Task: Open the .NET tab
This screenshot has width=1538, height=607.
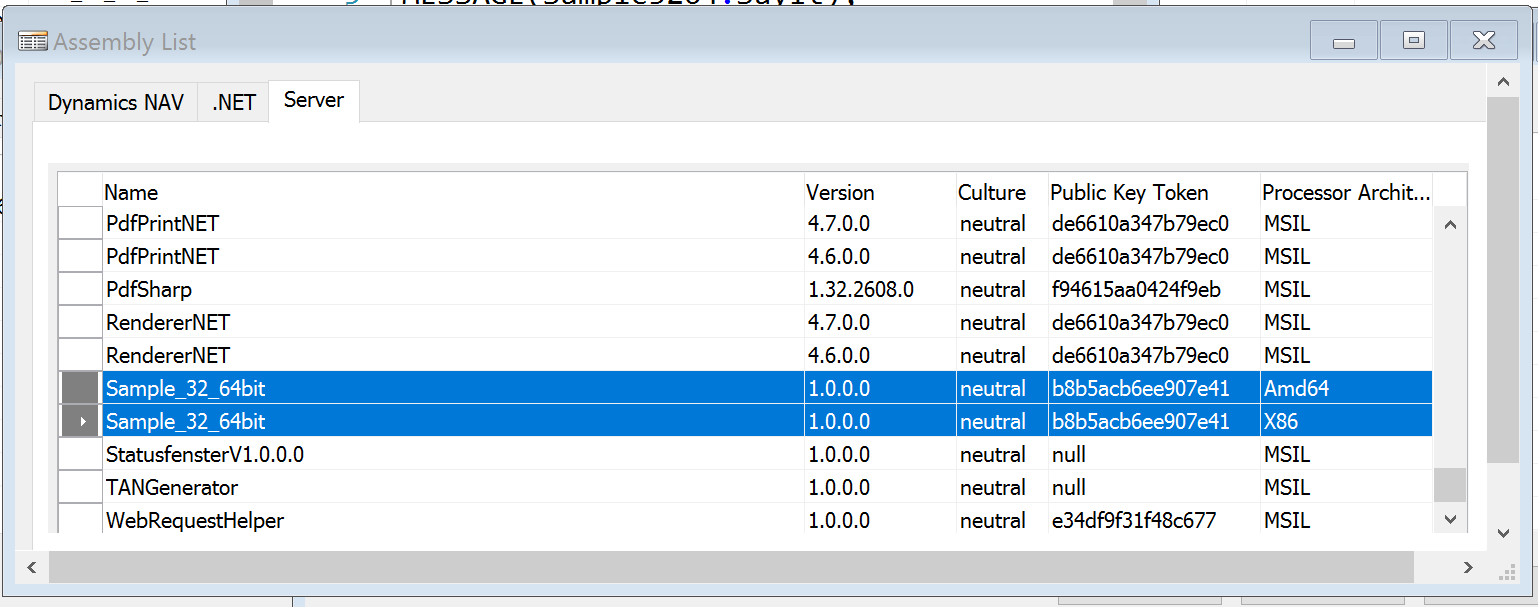Action: [x=234, y=102]
